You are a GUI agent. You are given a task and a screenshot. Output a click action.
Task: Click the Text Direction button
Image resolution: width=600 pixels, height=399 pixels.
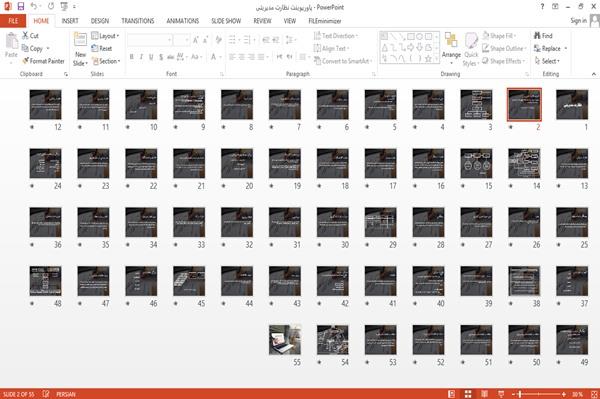pos(336,36)
